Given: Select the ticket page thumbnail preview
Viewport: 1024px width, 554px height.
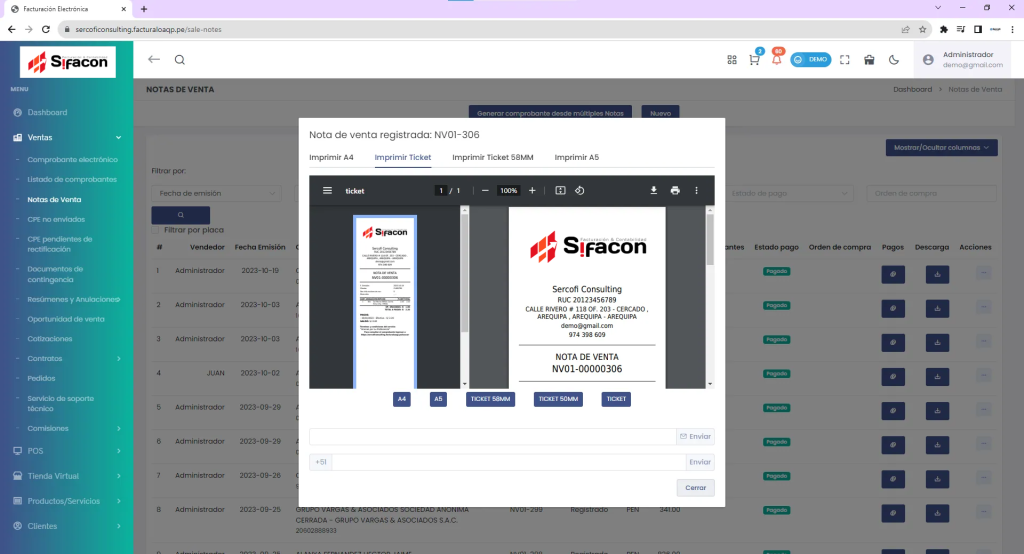Looking at the screenshot, I should point(385,298).
